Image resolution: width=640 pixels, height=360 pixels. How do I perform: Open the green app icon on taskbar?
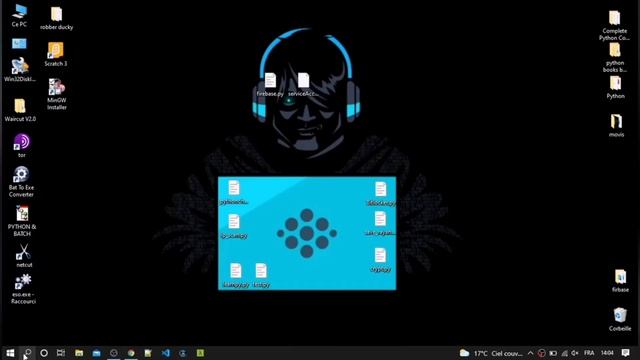(200, 353)
